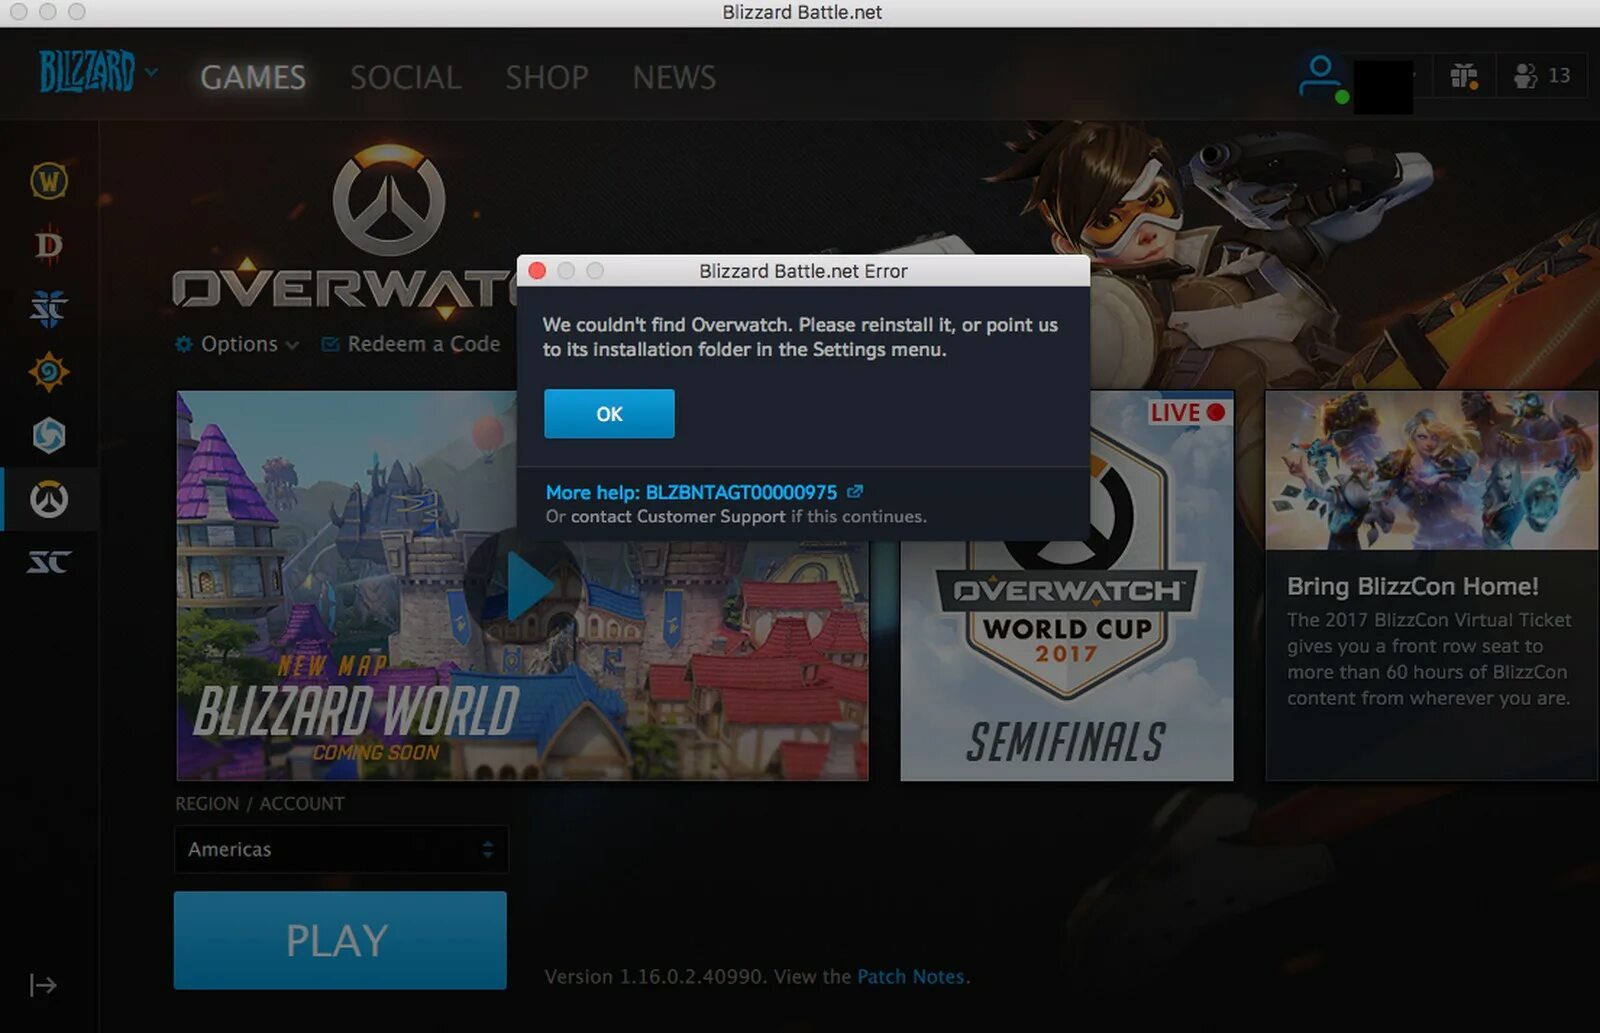Click the Redeem a Code link

(x=424, y=344)
